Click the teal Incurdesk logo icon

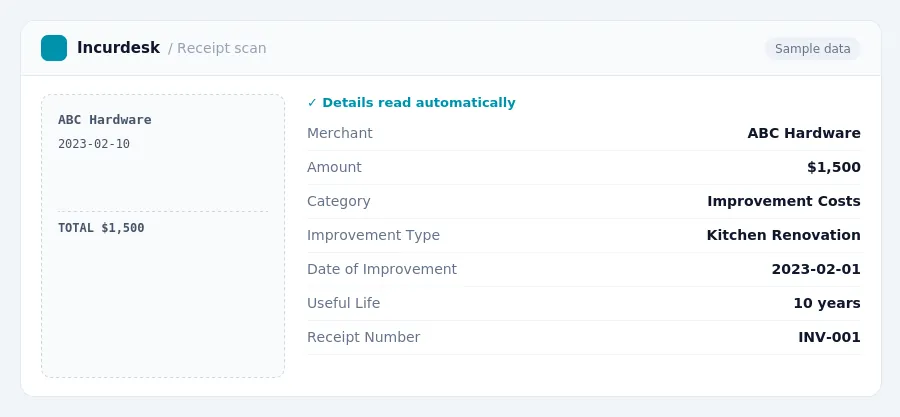click(54, 48)
